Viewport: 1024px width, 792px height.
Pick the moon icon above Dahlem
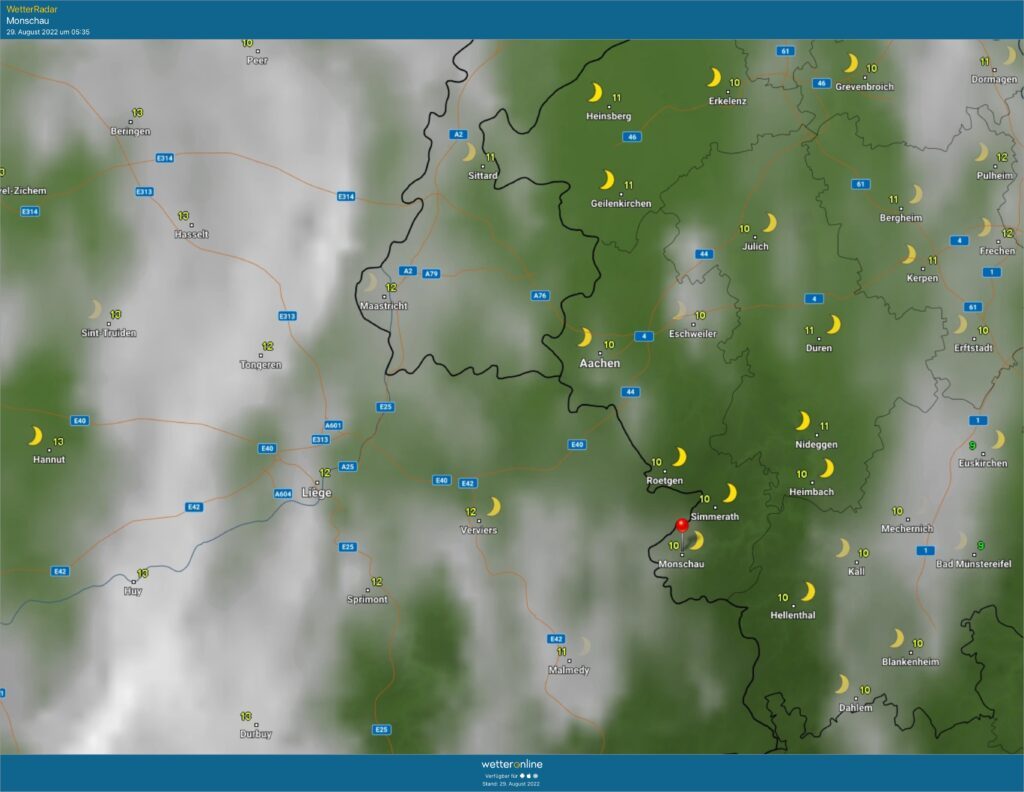pos(842,684)
